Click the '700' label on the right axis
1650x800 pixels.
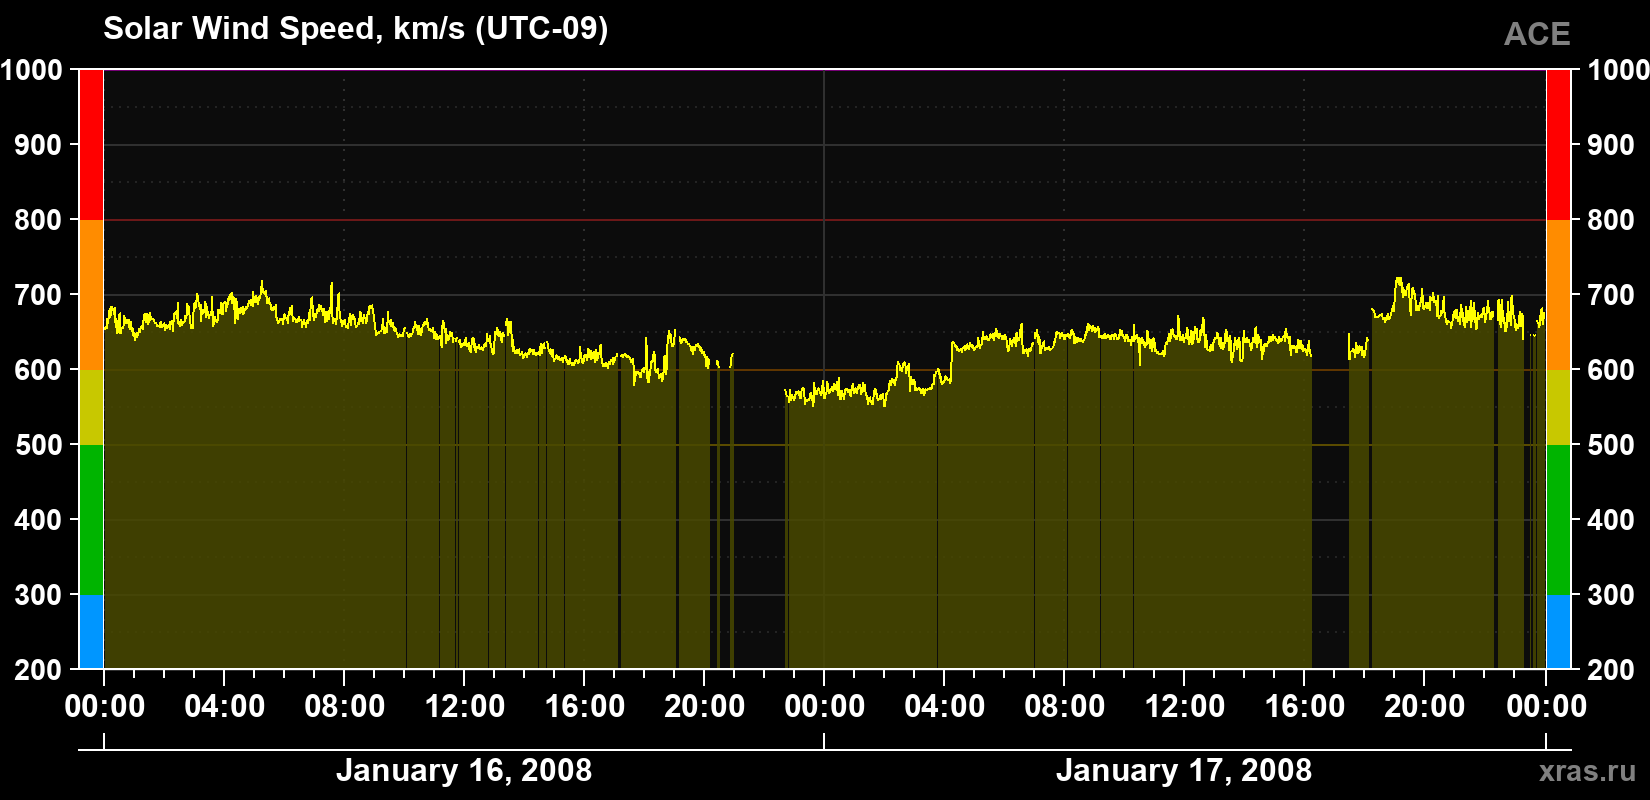[1611, 295]
